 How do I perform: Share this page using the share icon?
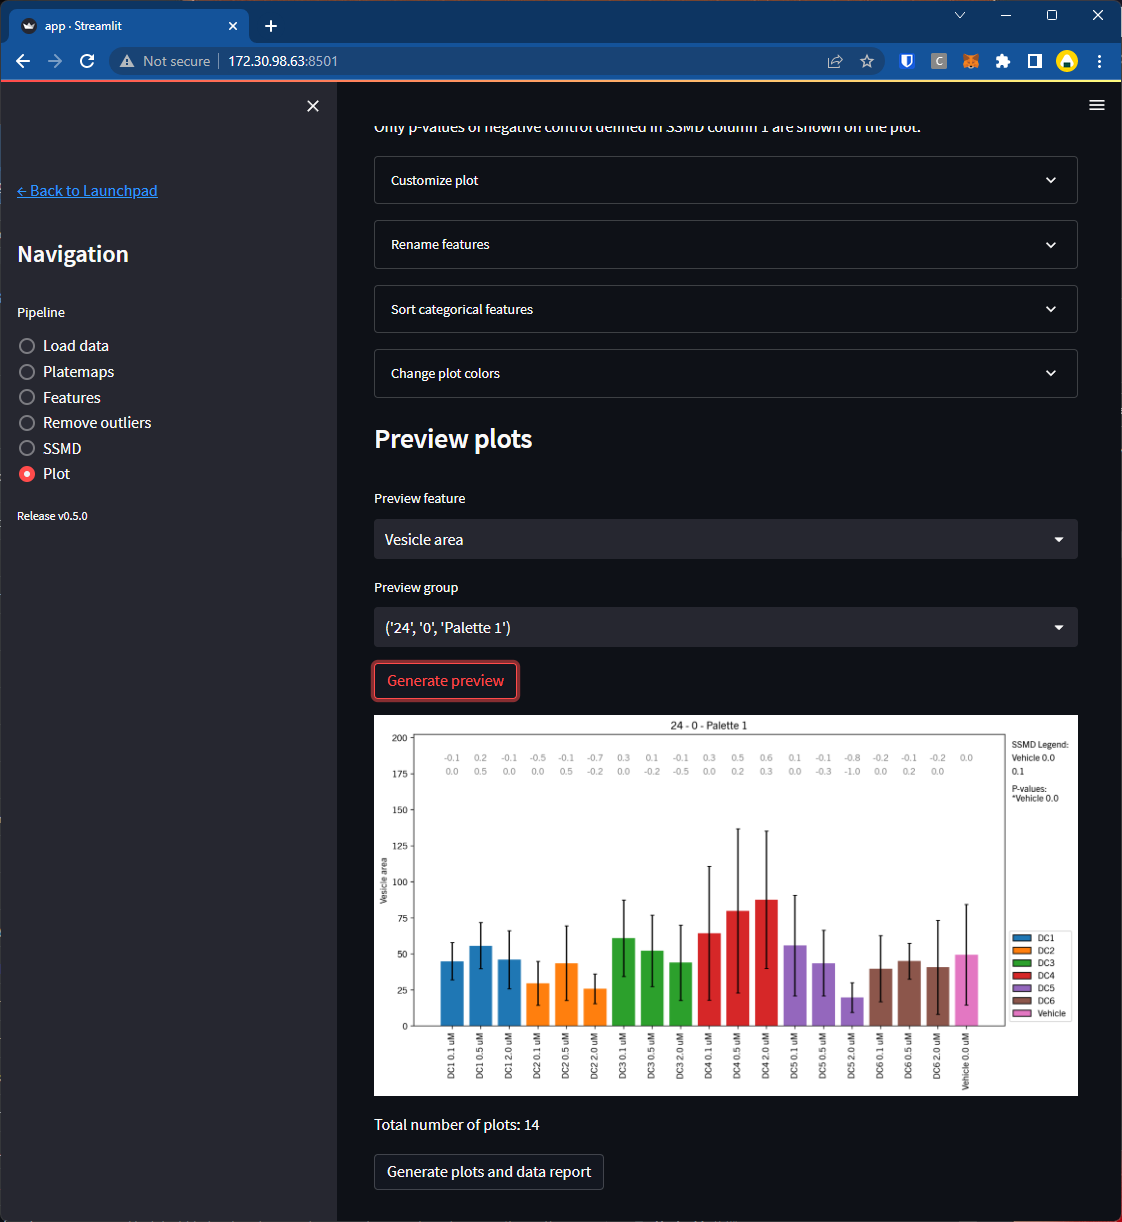pyautogui.click(x=835, y=61)
